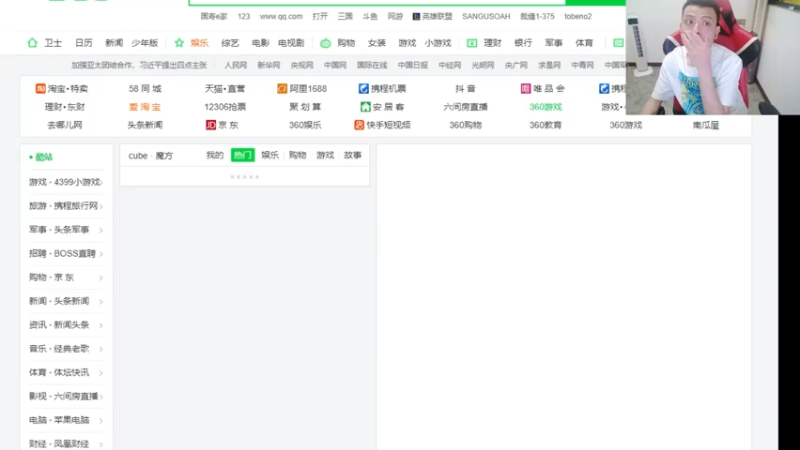The width and height of the screenshot is (800, 450).
Task: Open the 加强亚太团结合作 headline link
Action: click(x=139, y=65)
